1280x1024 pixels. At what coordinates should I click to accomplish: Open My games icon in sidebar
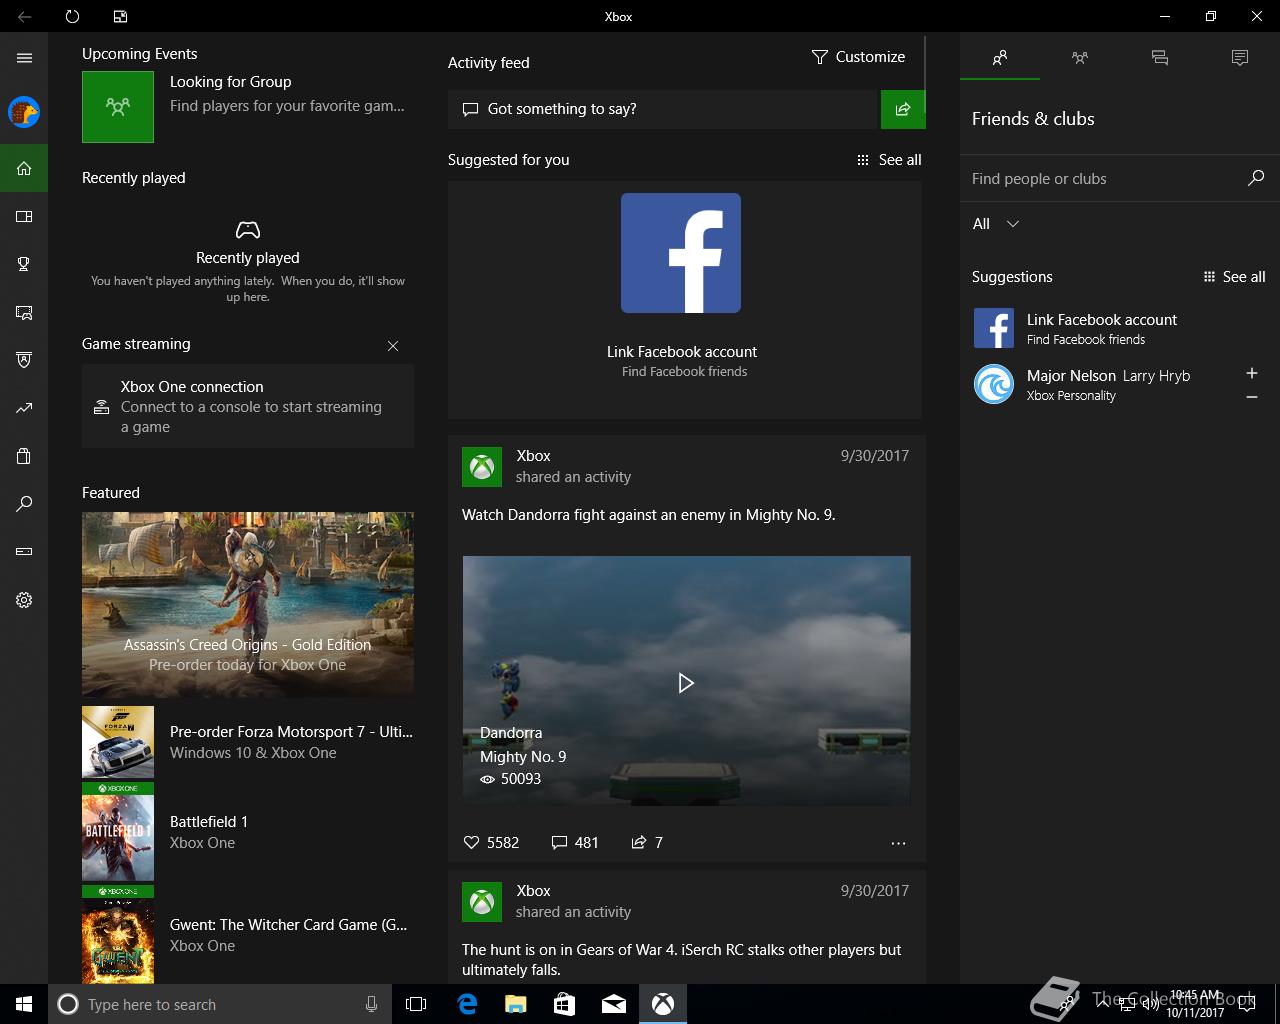(x=24, y=216)
